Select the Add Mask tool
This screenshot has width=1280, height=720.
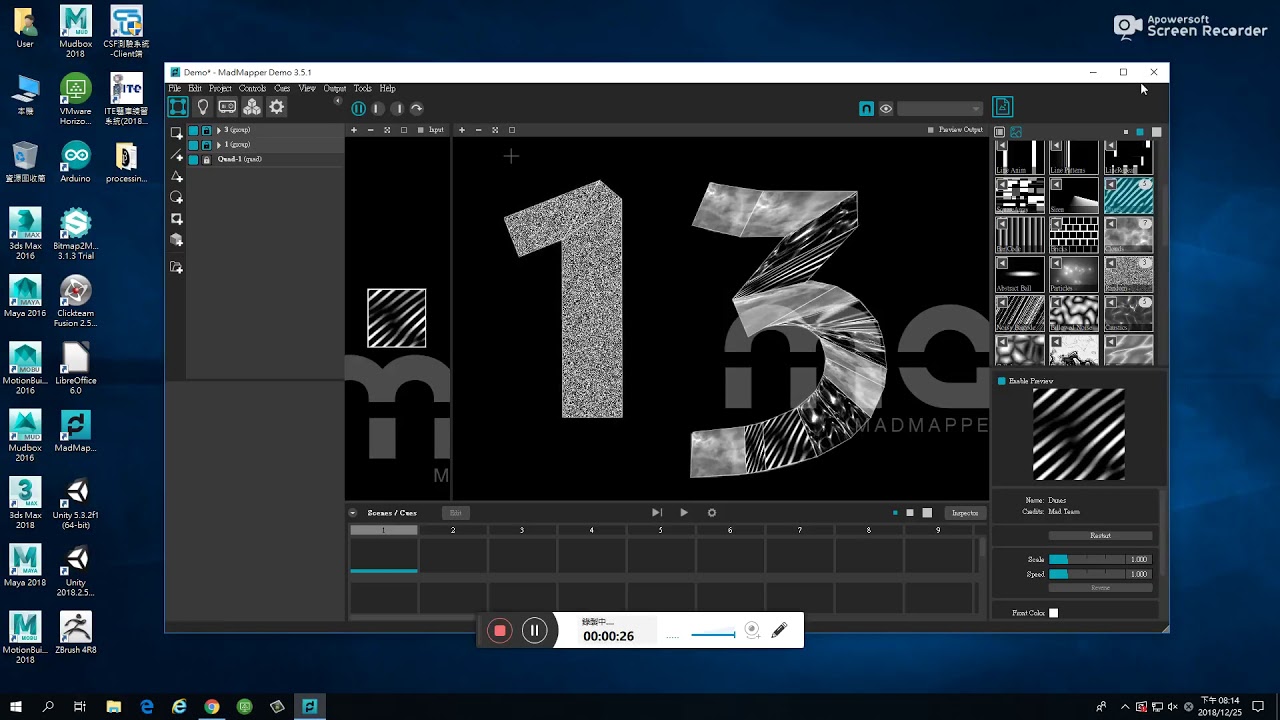click(177, 218)
